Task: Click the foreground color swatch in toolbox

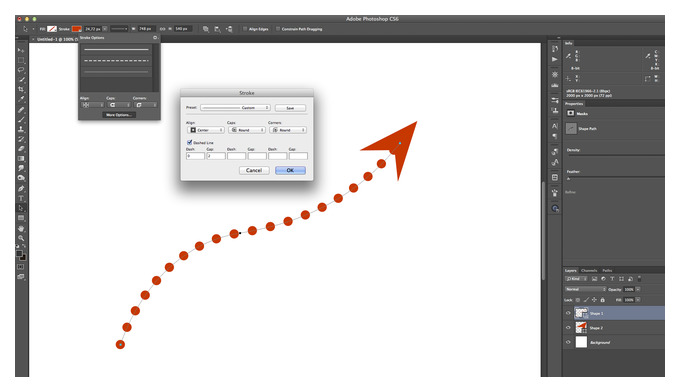Action: point(19,254)
